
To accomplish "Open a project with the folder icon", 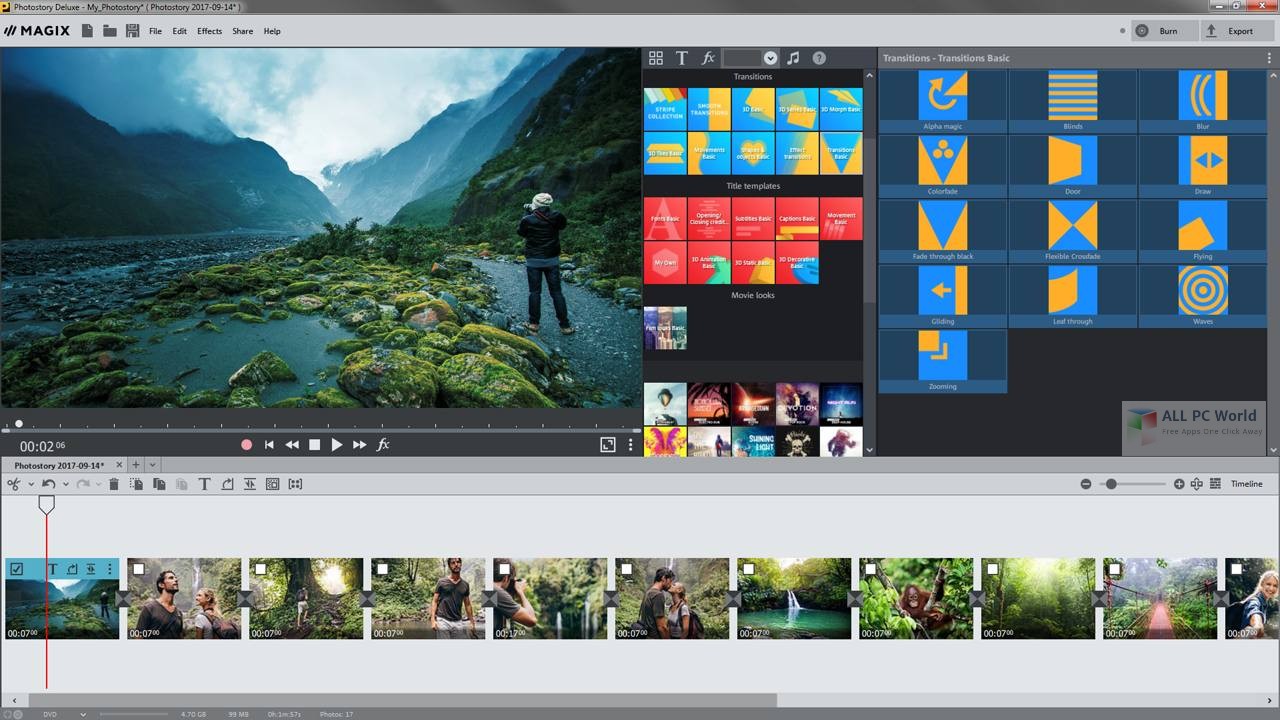I will [109, 31].
